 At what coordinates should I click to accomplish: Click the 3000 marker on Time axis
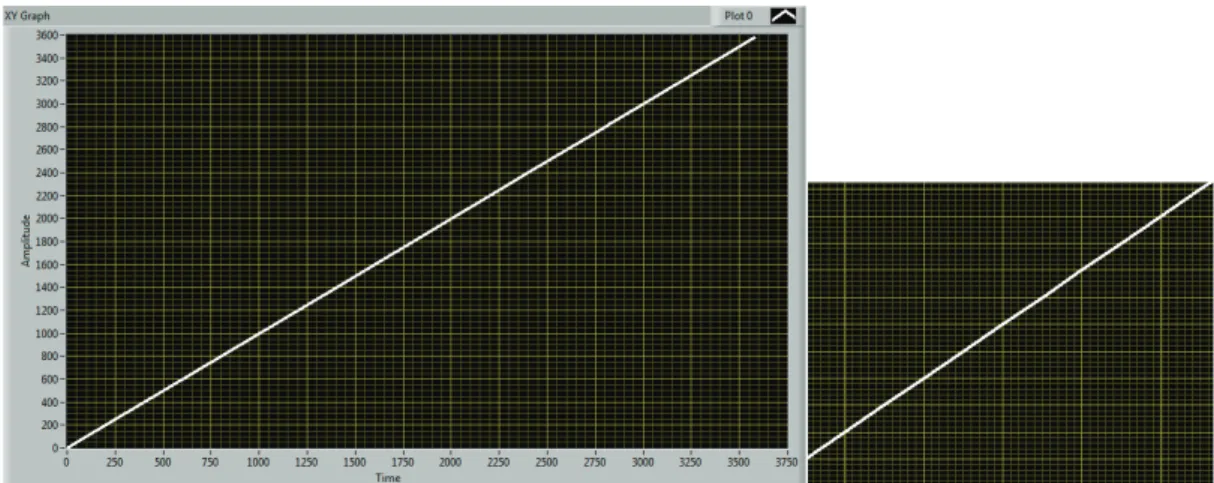point(643,464)
